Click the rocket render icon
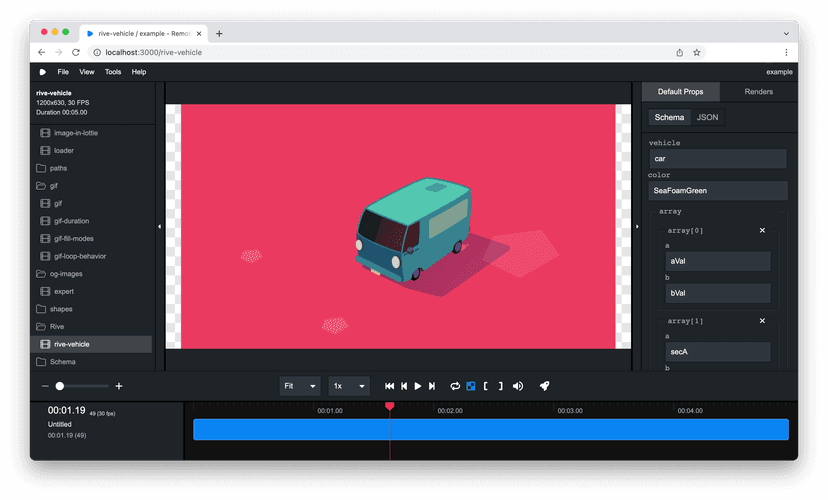 545,386
